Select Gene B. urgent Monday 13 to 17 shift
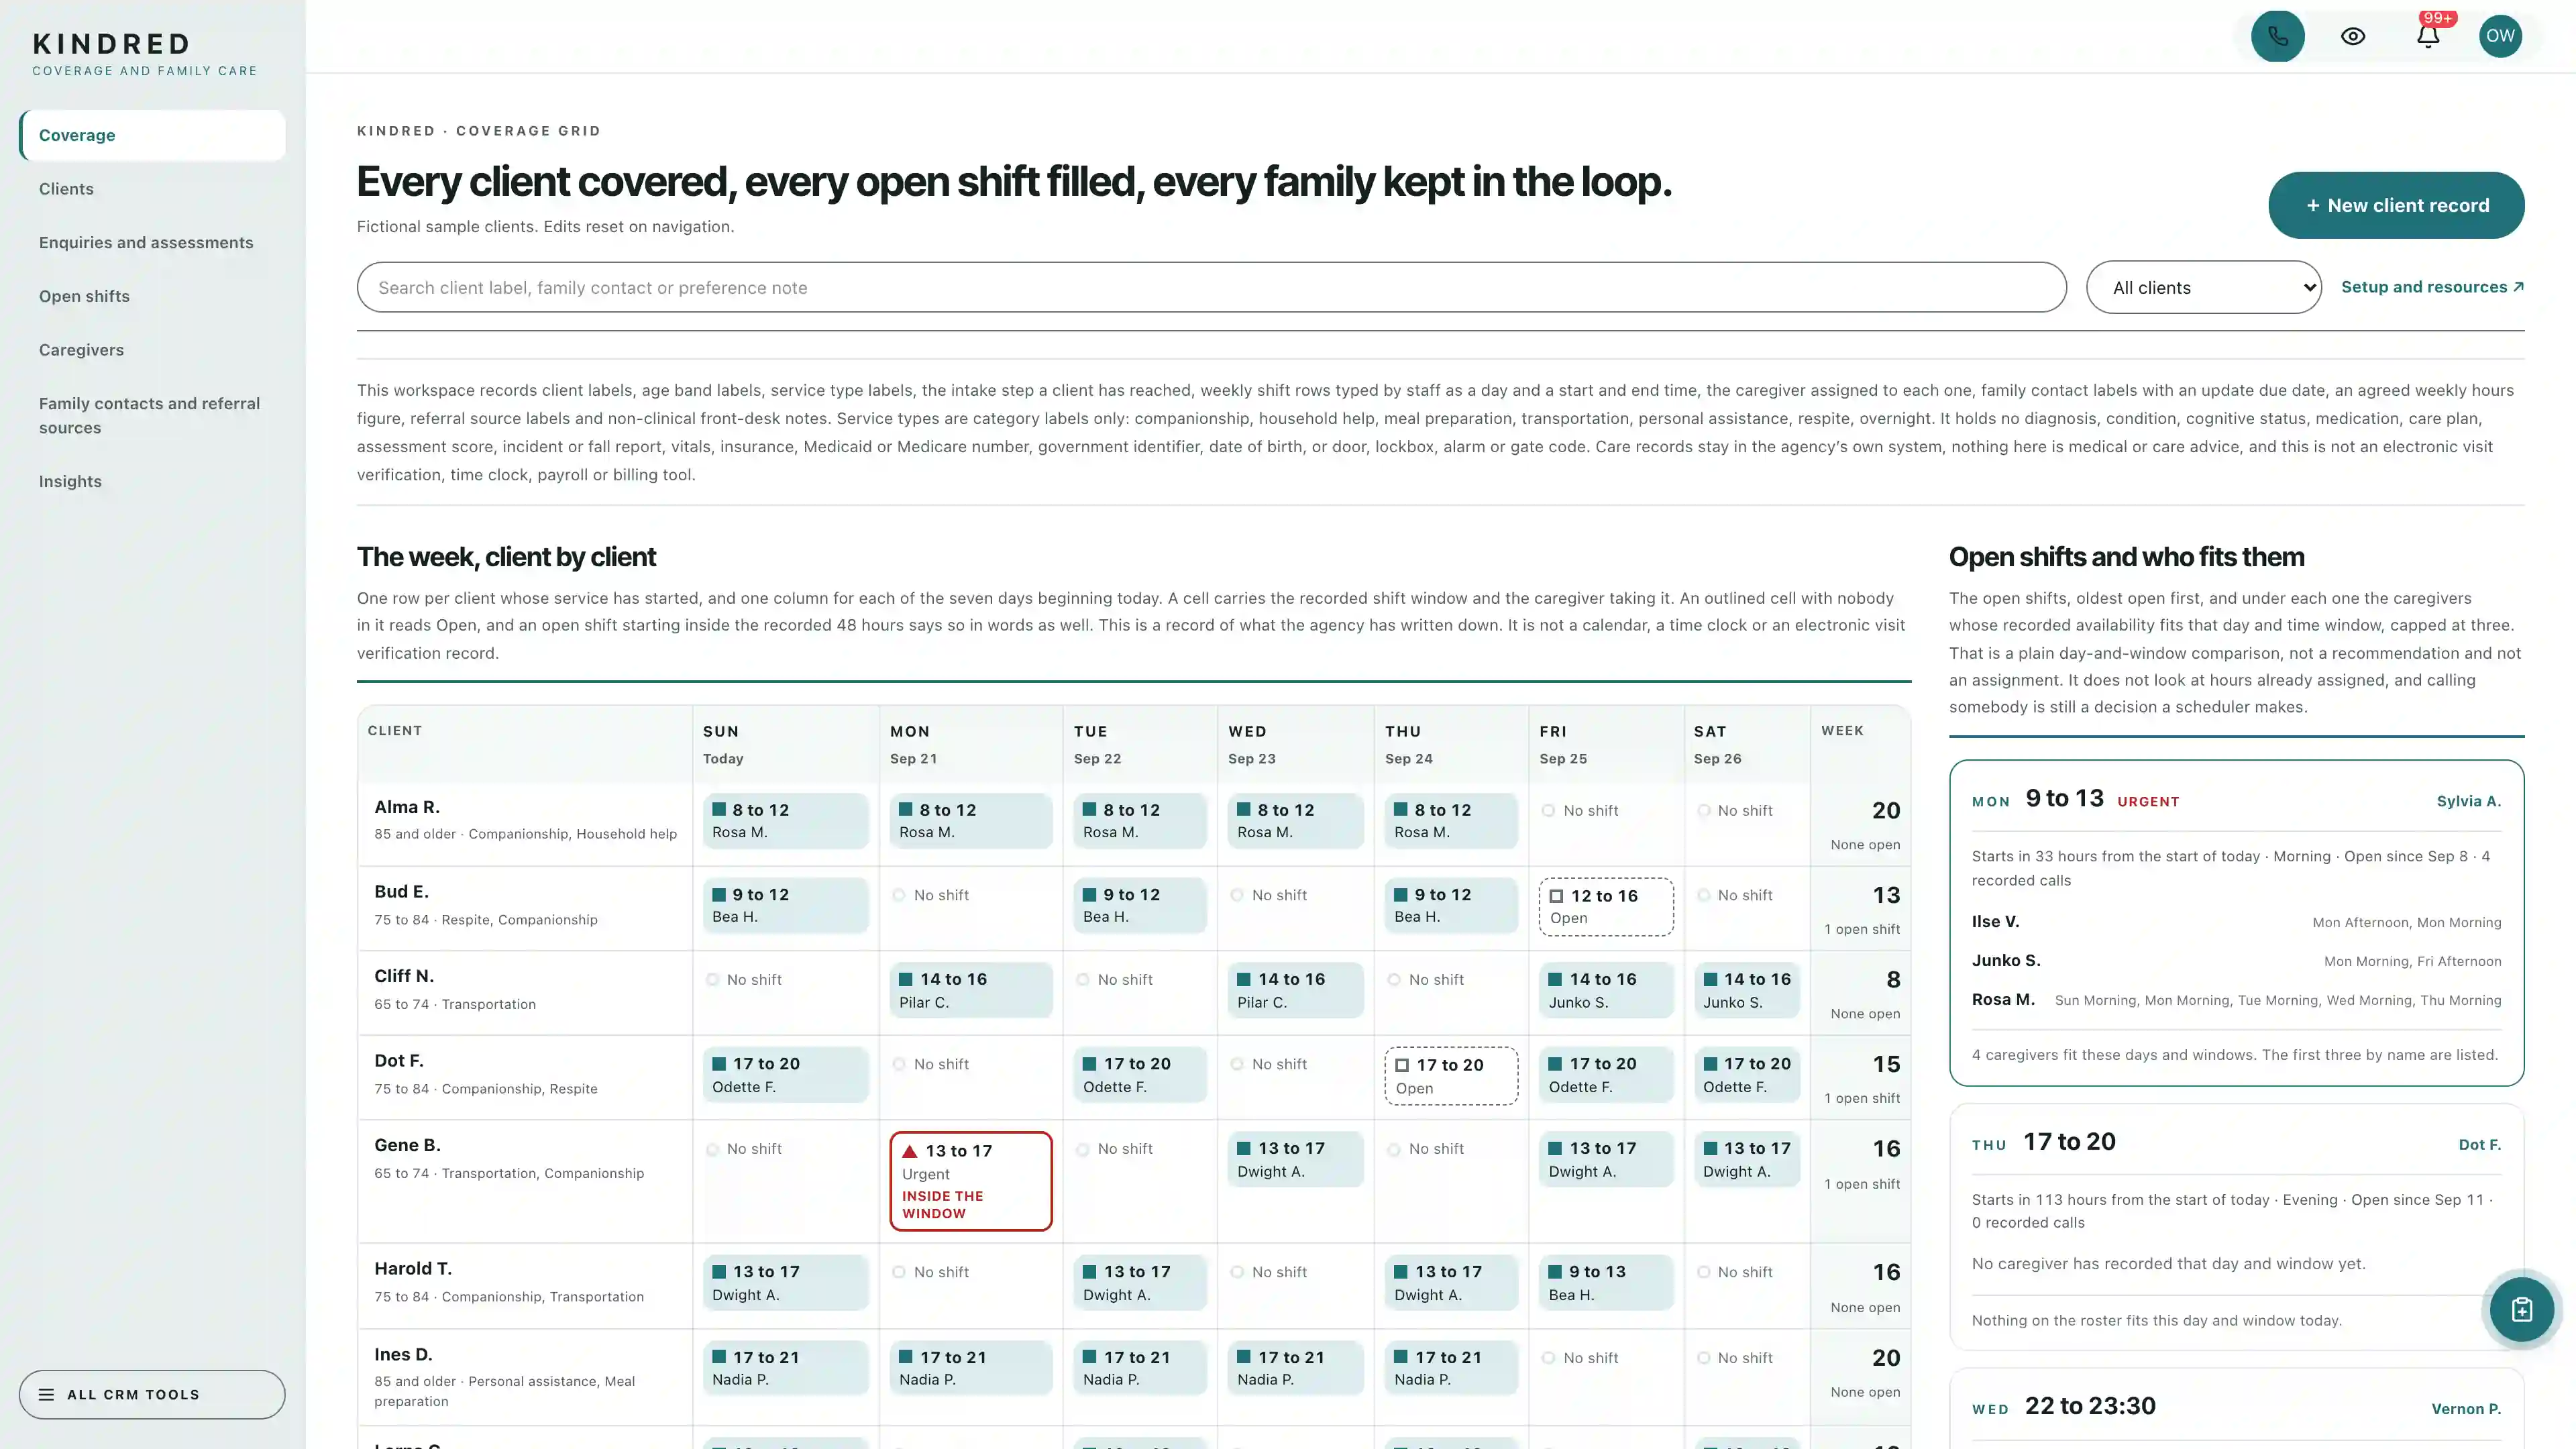Viewport: 2576px width, 1449px height. [970, 1180]
